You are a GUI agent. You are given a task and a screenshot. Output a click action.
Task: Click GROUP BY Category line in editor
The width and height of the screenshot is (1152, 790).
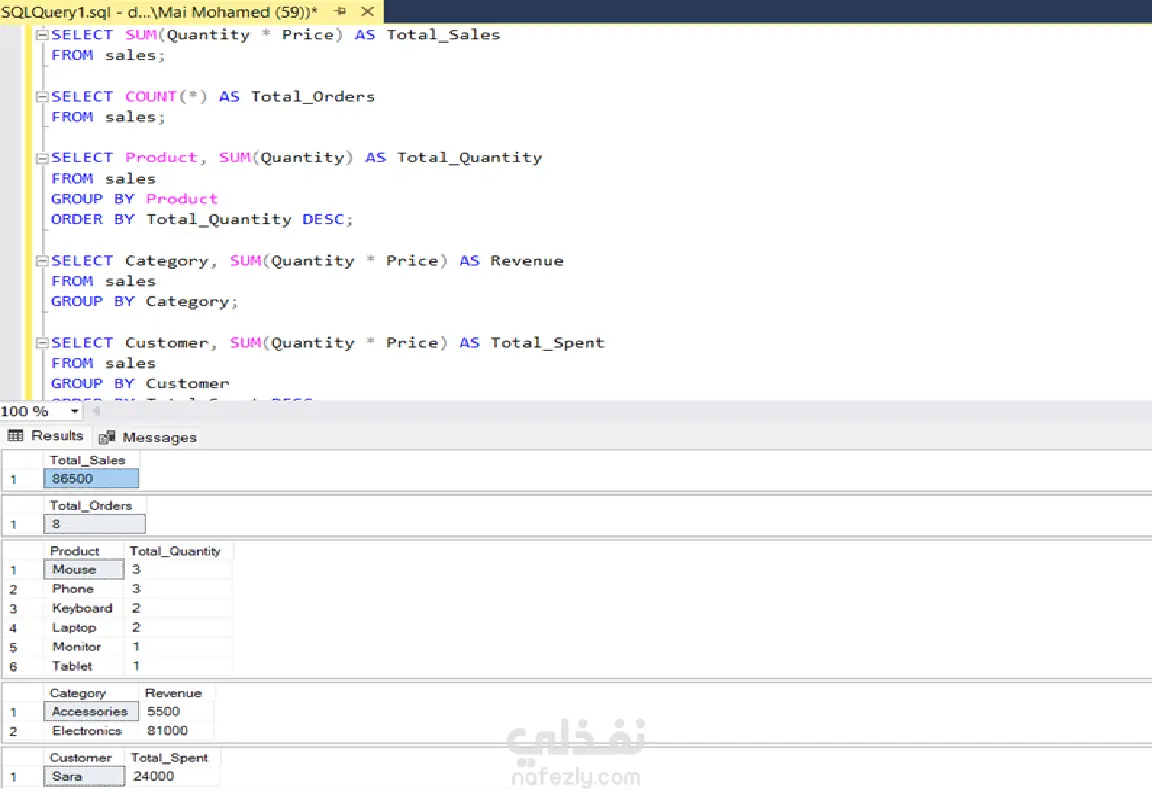[x=144, y=301]
